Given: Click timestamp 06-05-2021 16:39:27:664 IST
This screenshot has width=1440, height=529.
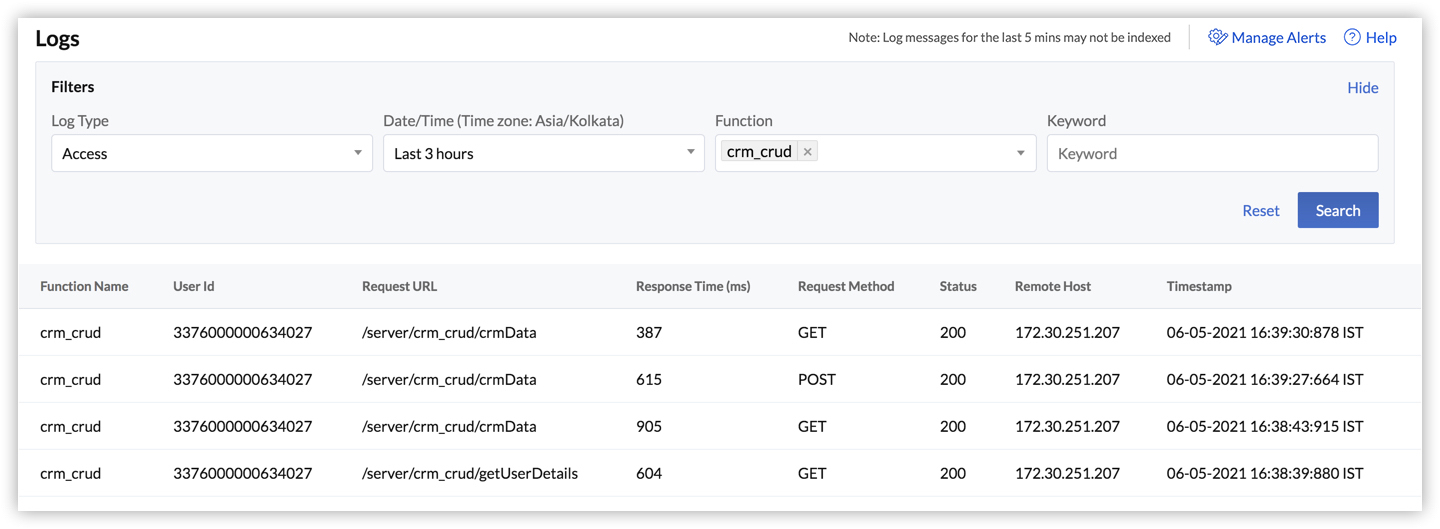Looking at the screenshot, I should 1265,379.
